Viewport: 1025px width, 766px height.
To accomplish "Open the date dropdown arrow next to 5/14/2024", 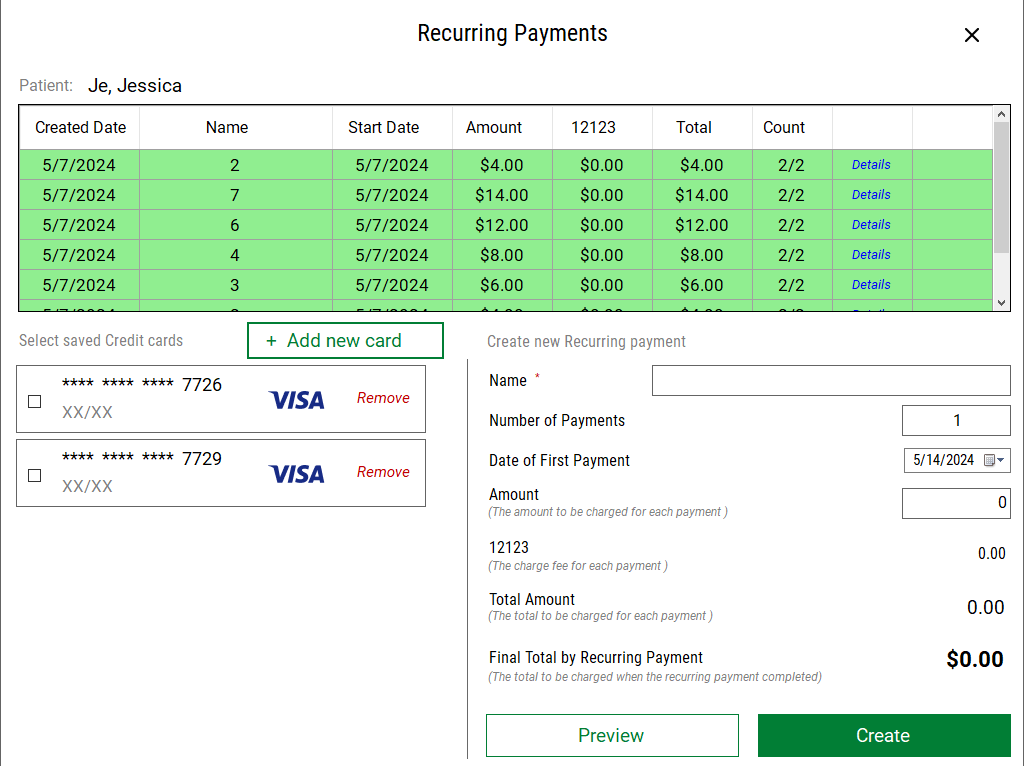I will tap(1004, 460).
